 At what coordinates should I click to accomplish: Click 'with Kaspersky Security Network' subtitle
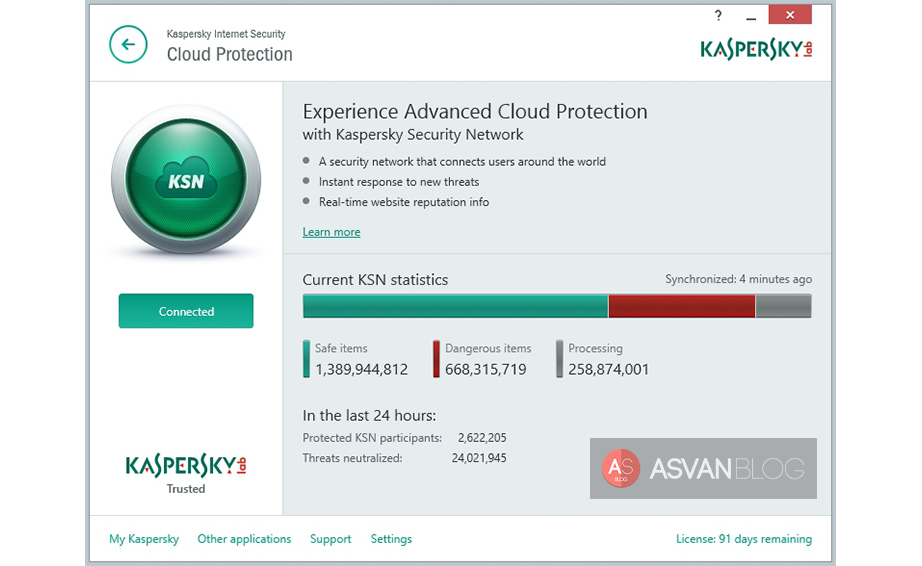[413, 135]
